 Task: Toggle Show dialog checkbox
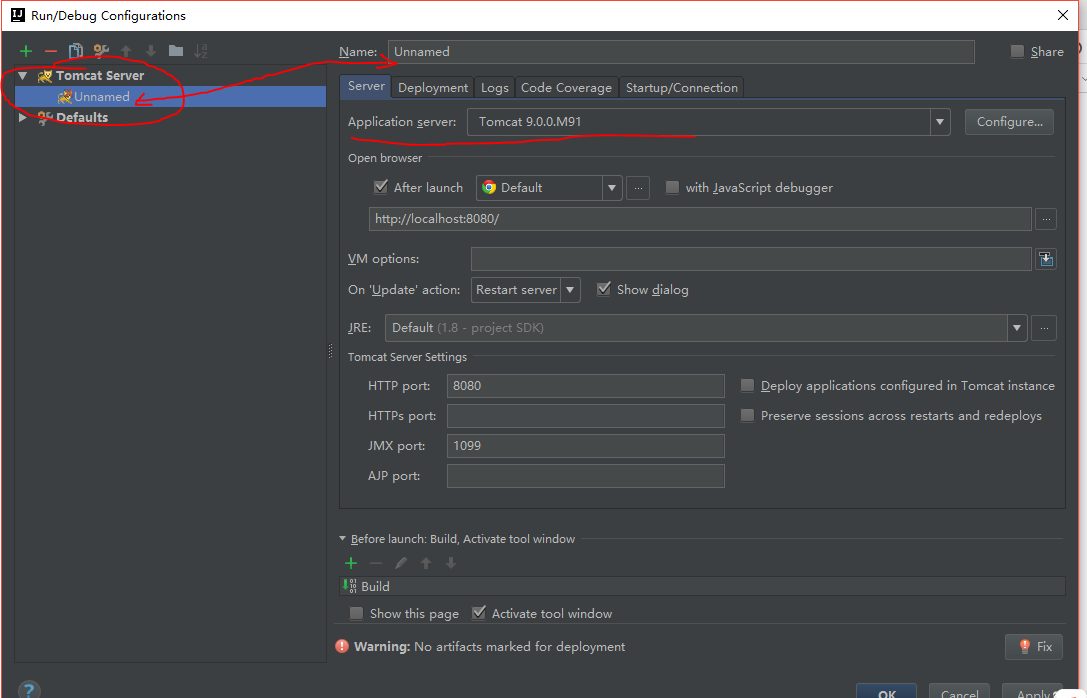tap(604, 289)
